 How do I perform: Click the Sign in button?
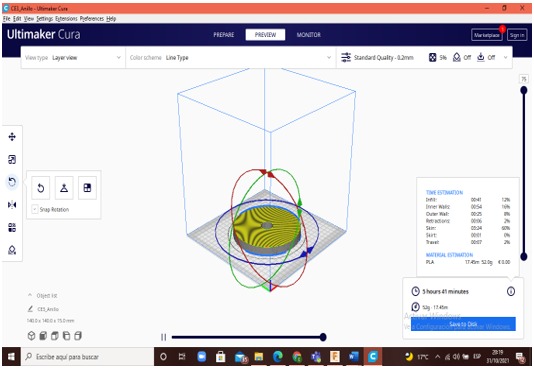517,35
